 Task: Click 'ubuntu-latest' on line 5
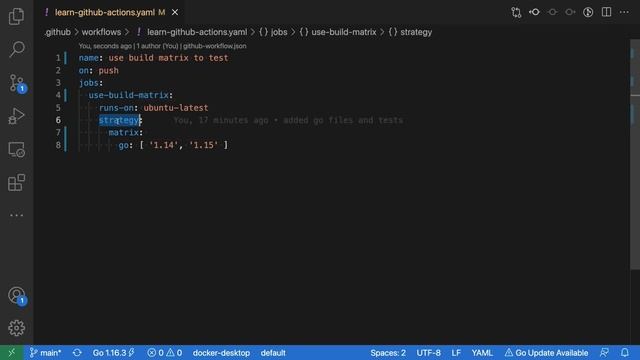[x=176, y=108]
